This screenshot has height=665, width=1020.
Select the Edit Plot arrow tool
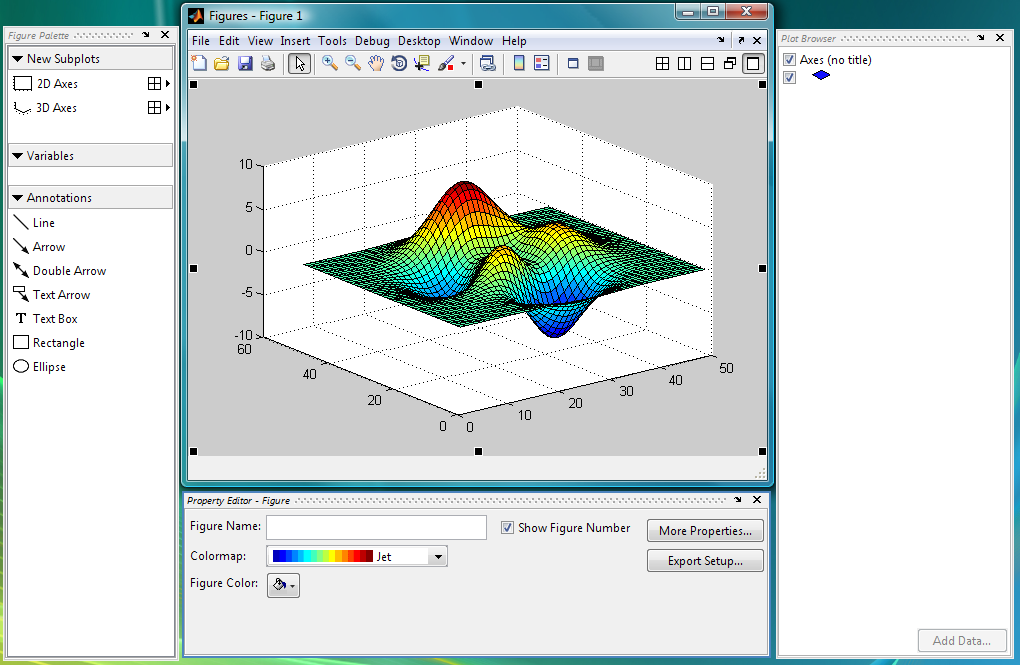[x=298, y=64]
